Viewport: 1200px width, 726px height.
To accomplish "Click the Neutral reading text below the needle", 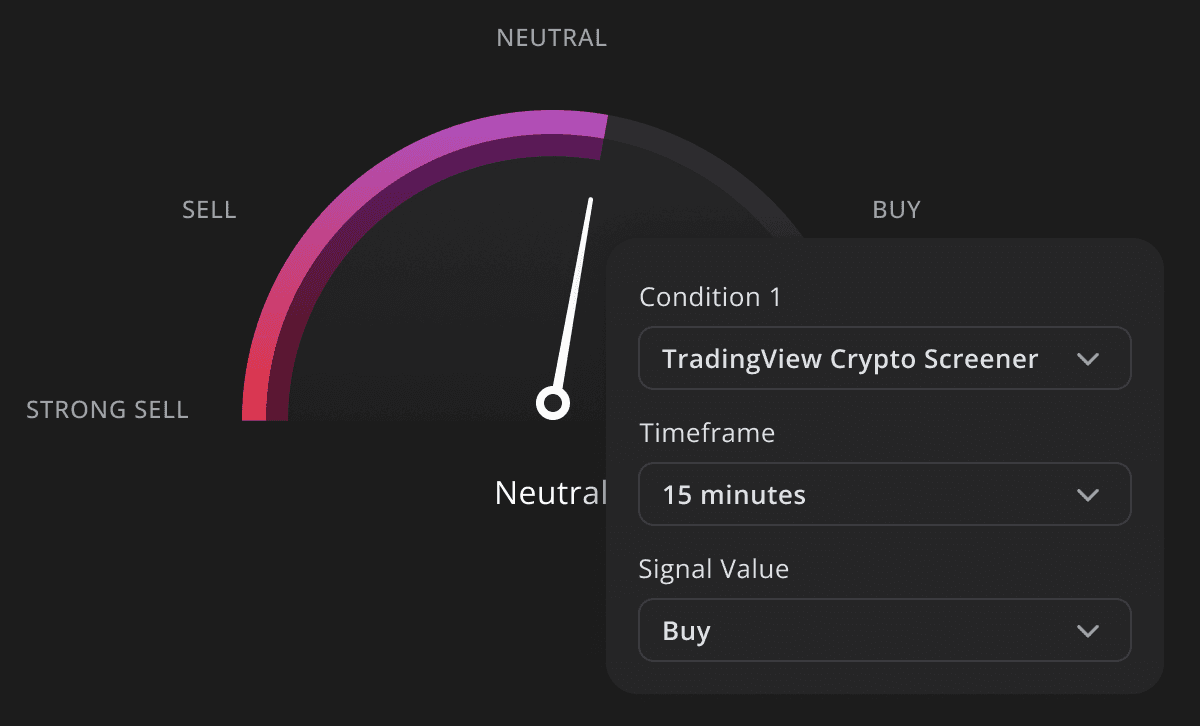I will [x=551, y=493].
